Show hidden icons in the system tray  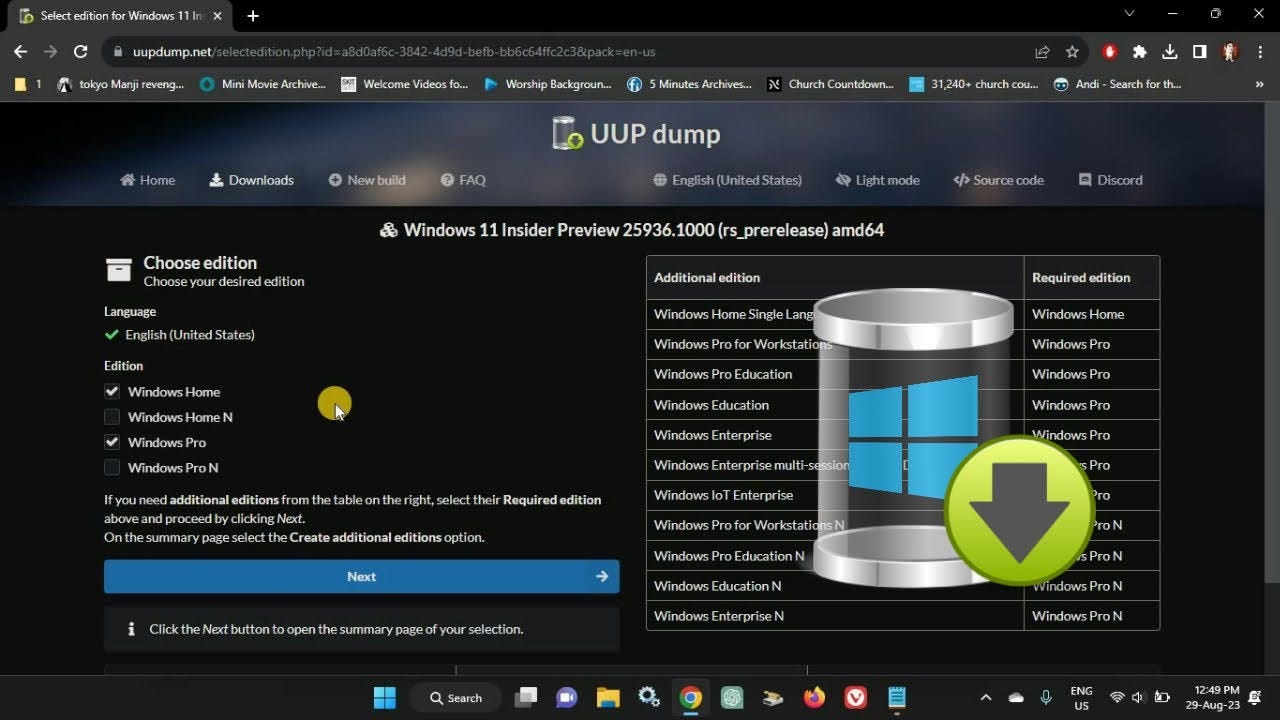tap(985, 697)
